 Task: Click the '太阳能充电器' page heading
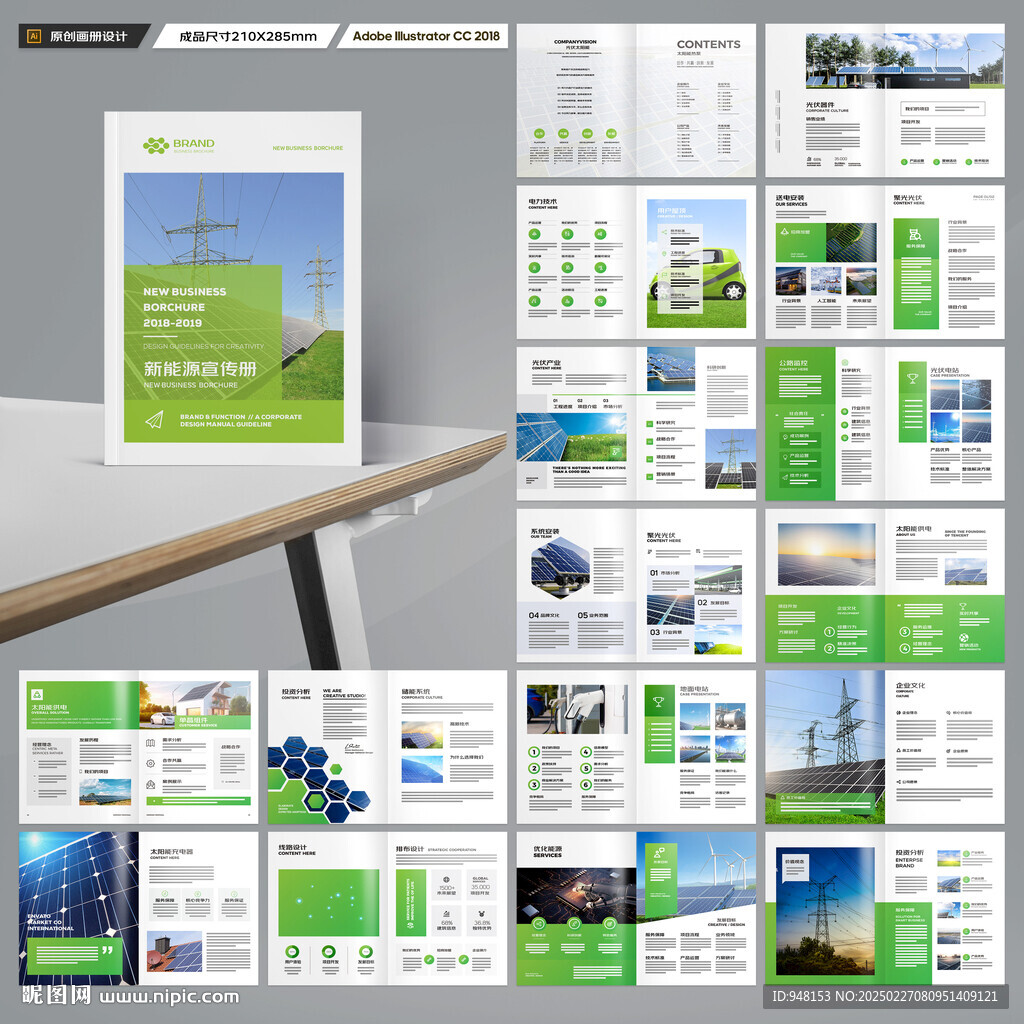click(x=172, y=852)
